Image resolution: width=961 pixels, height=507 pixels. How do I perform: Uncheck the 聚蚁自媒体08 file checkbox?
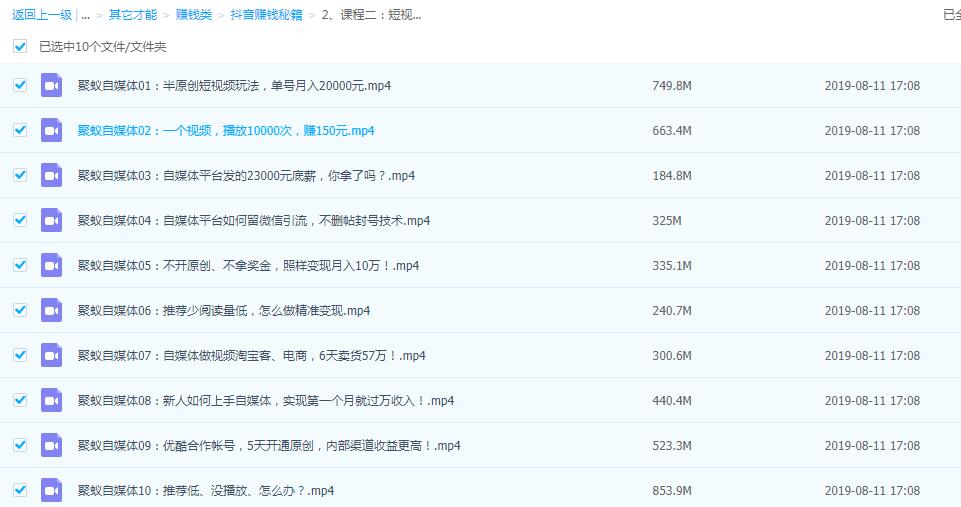(20, 401)
